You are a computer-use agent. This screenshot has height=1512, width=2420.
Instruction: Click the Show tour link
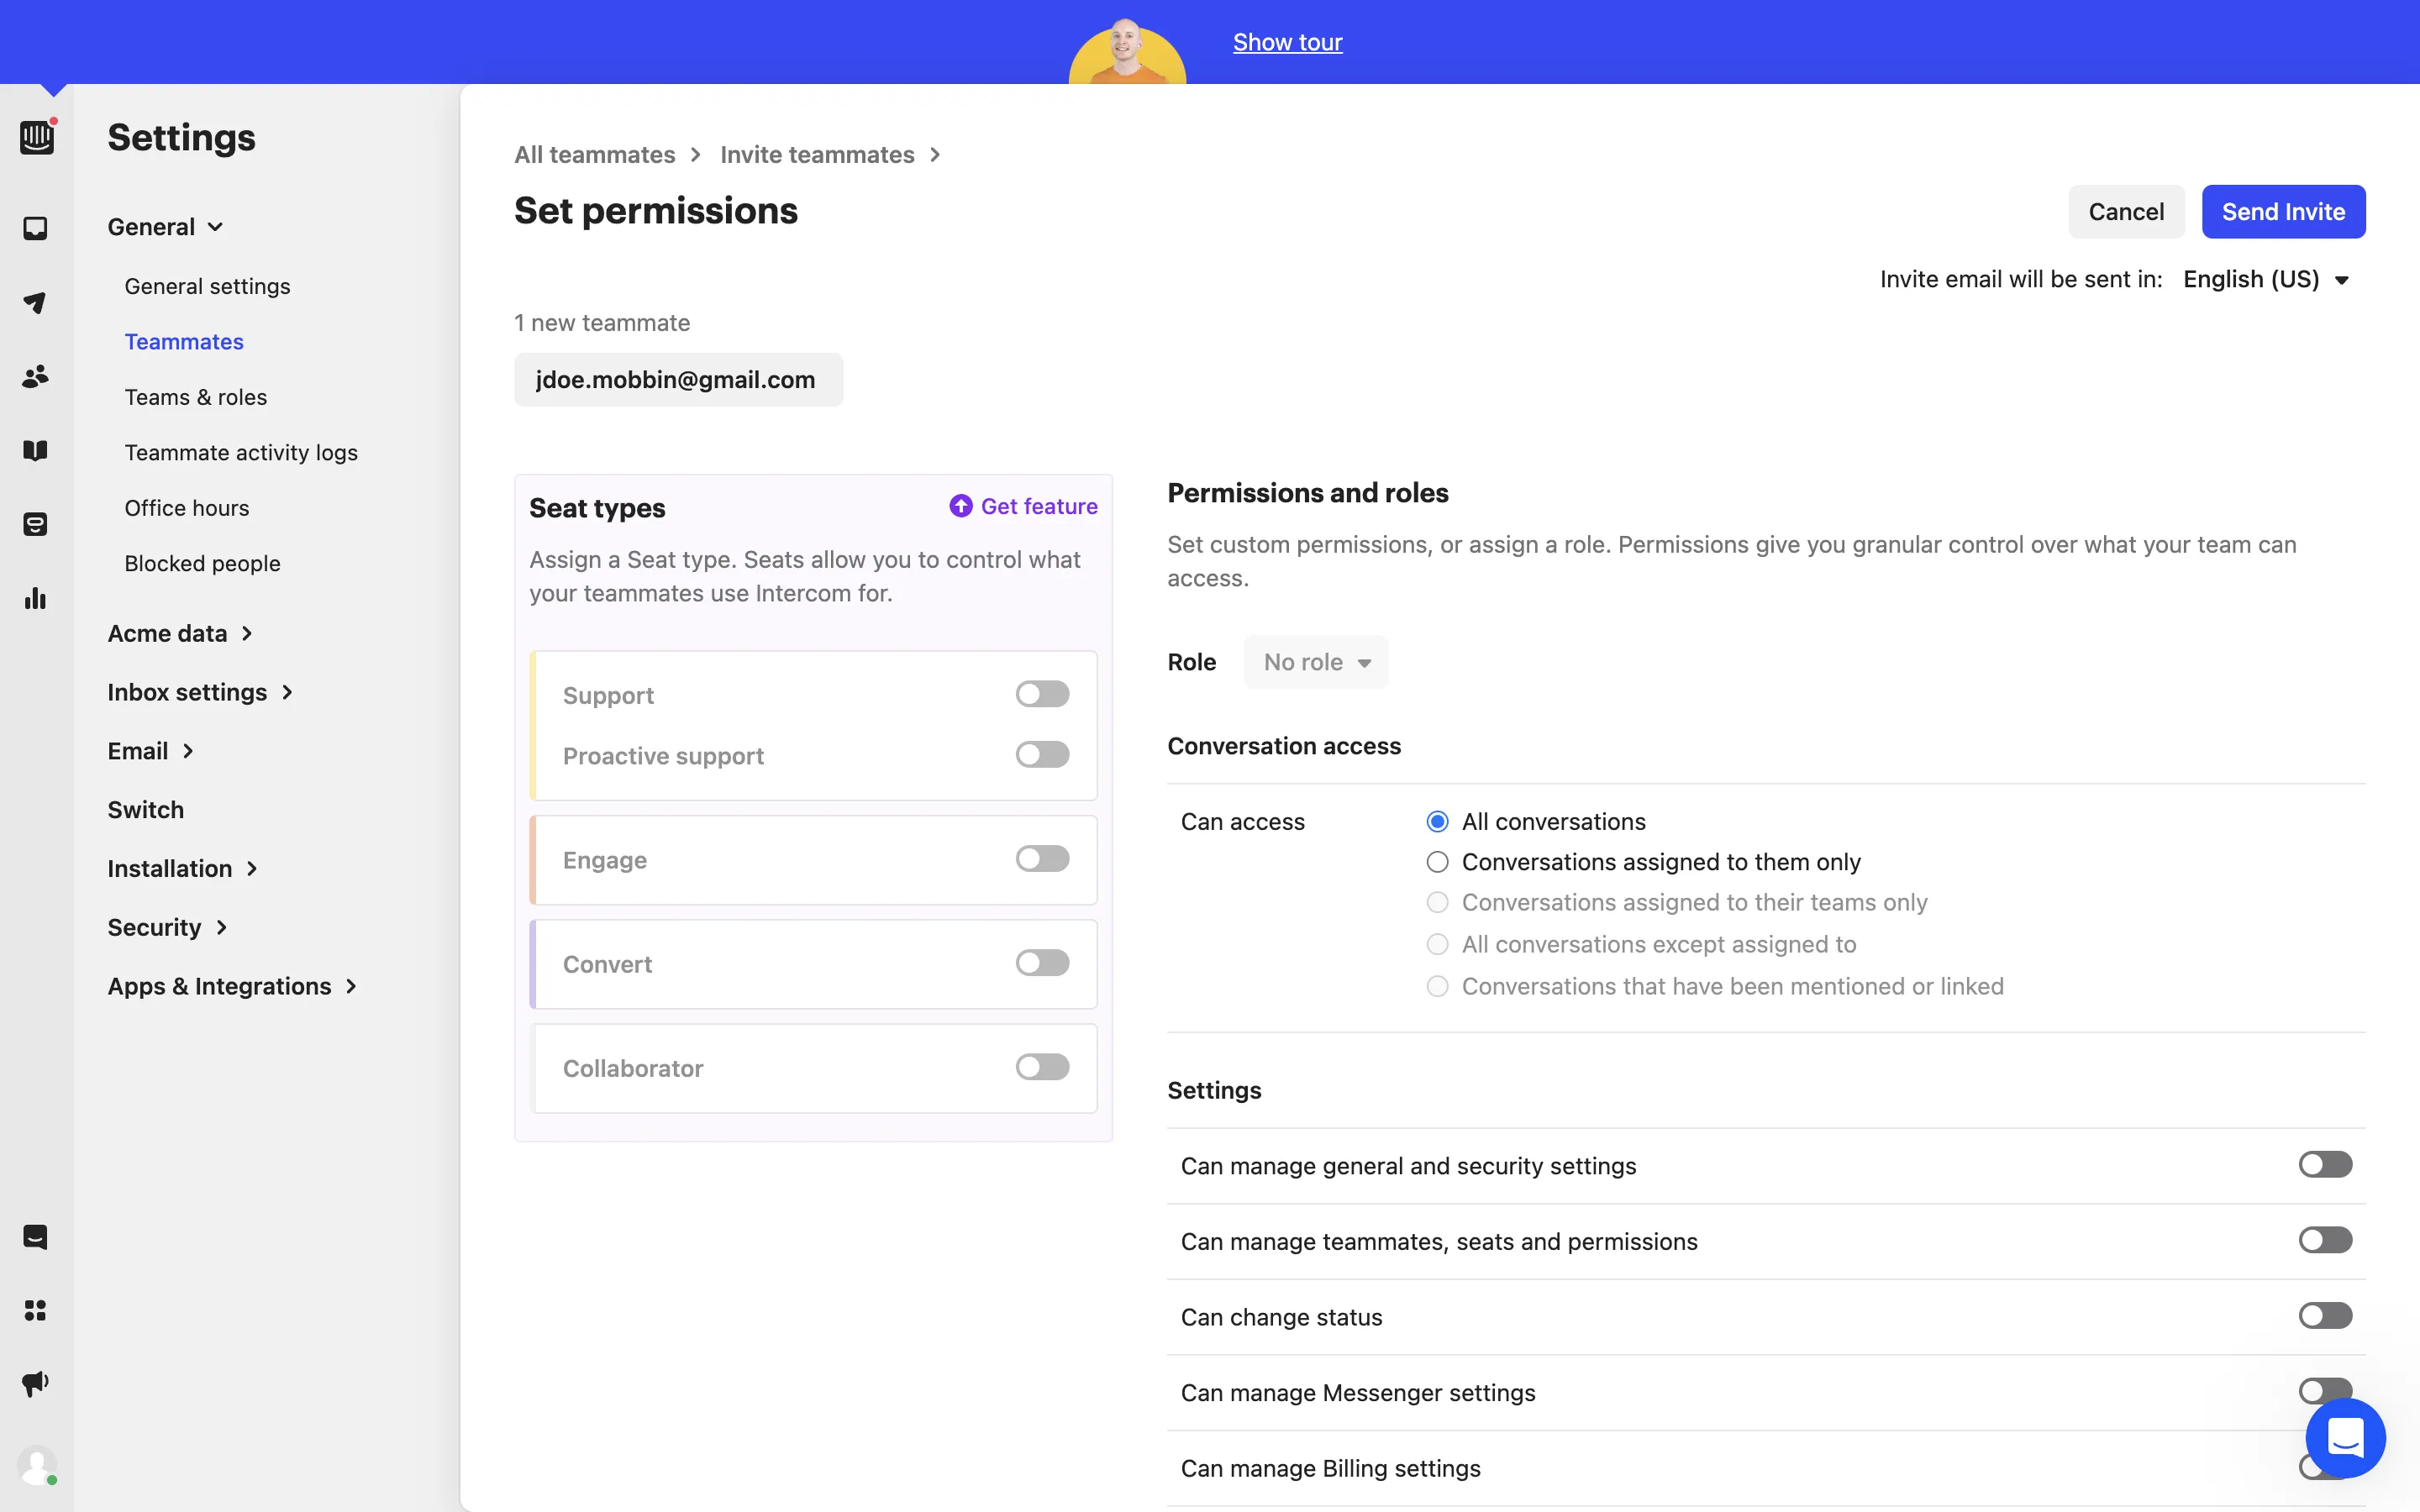point(1287,42)
